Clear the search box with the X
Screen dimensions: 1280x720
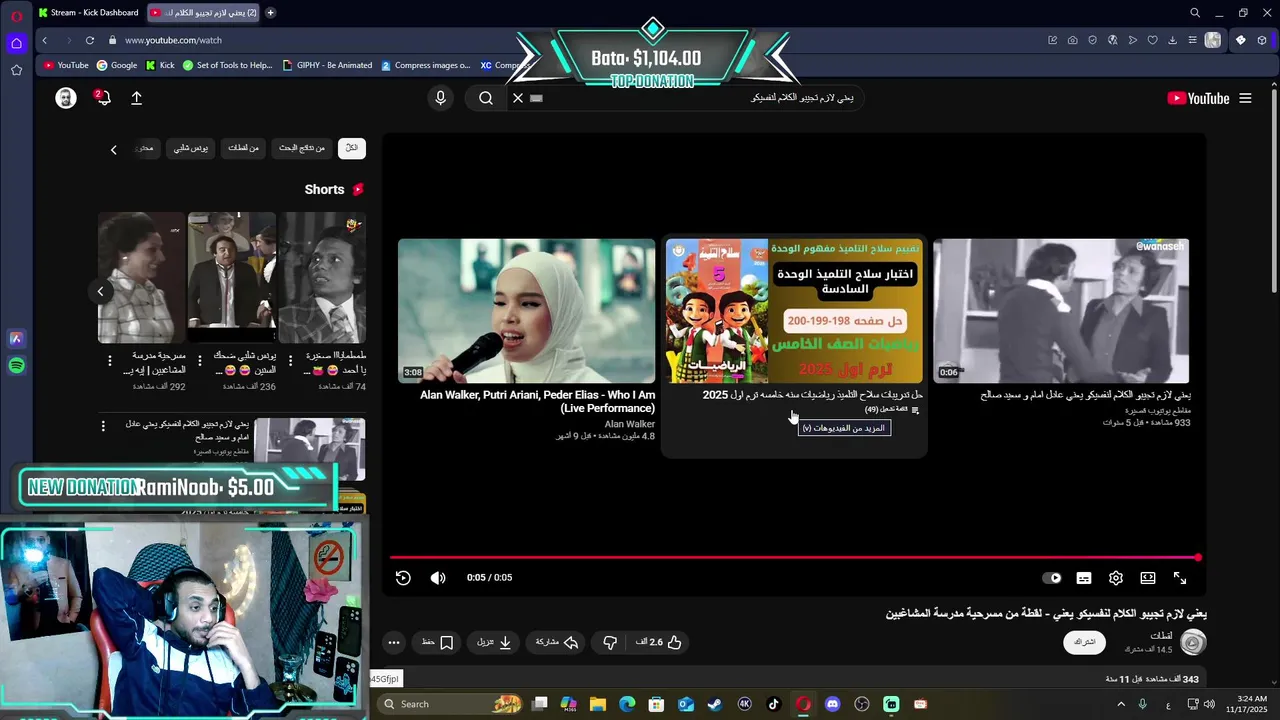[518, 98]
